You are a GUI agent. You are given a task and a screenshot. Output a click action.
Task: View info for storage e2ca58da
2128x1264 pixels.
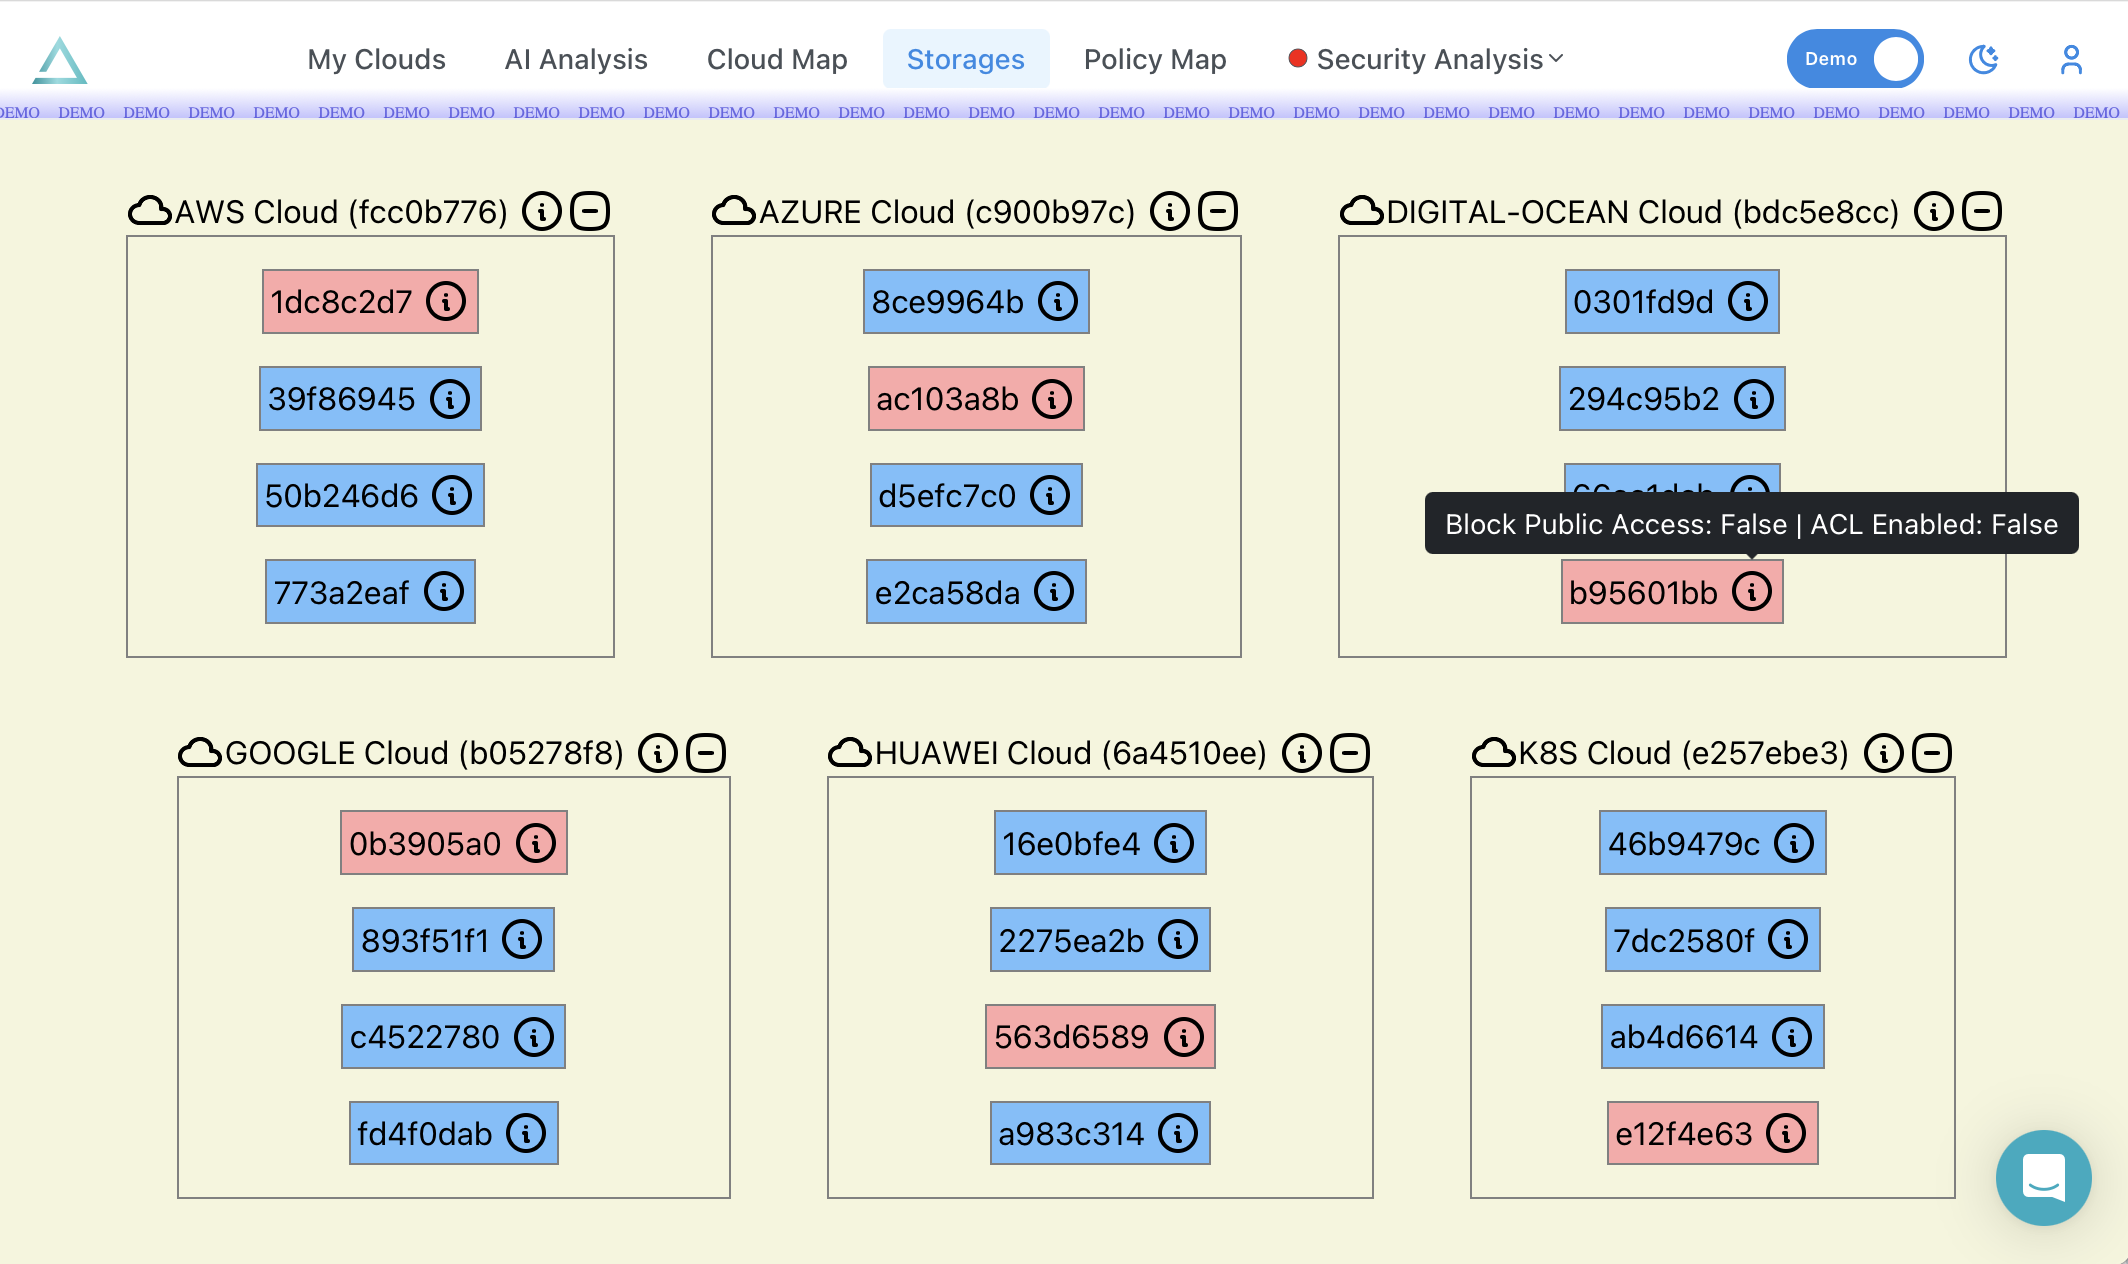pos(1054,592)
